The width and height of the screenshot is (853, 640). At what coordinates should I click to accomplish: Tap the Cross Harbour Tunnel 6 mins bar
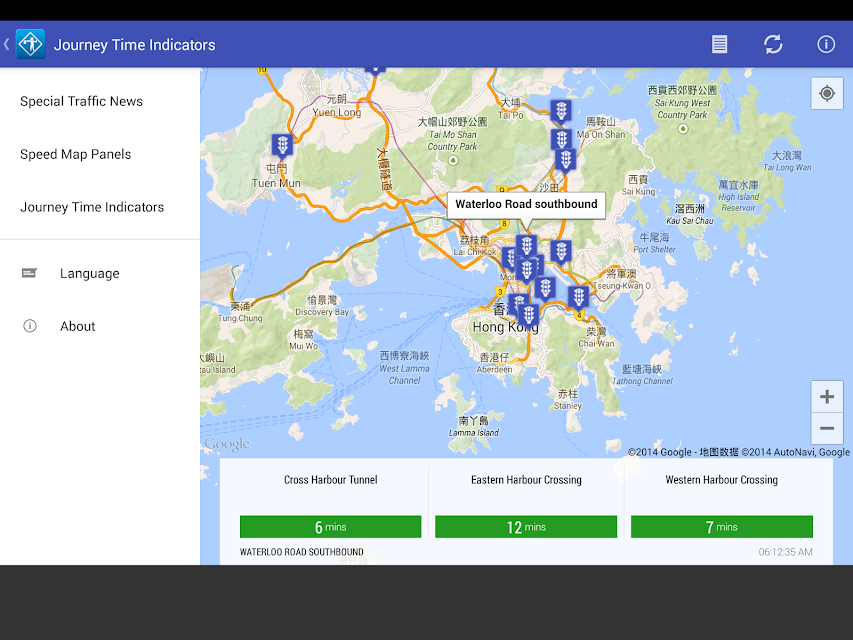pyautogui.click(x=330, y=527)
